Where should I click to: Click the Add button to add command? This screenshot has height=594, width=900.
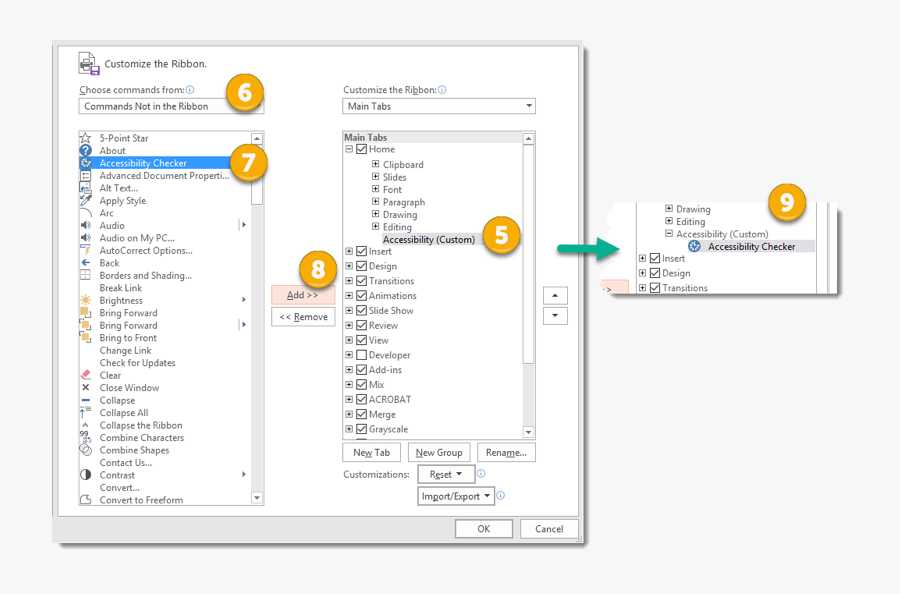[x=303, y=294]
